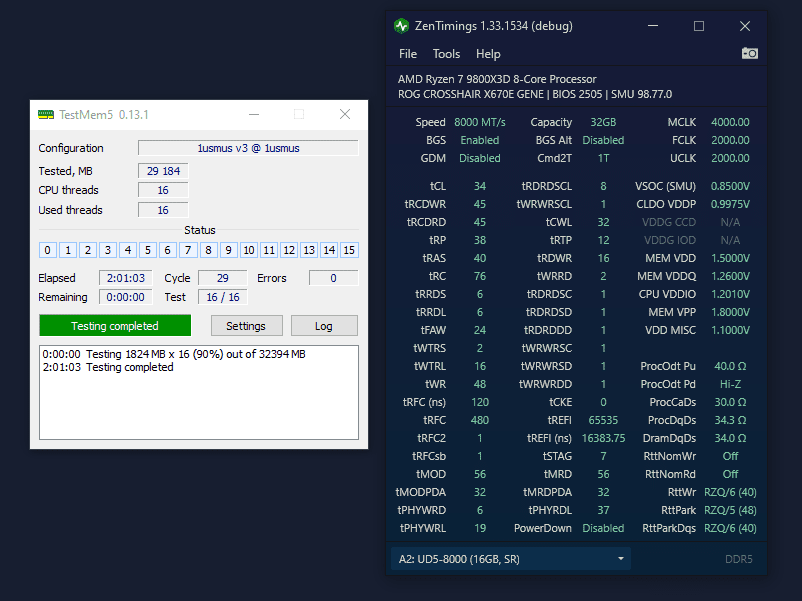The image size is (802, 601).
Task: Click the tREFI value 65535
Action: point(603,420)
